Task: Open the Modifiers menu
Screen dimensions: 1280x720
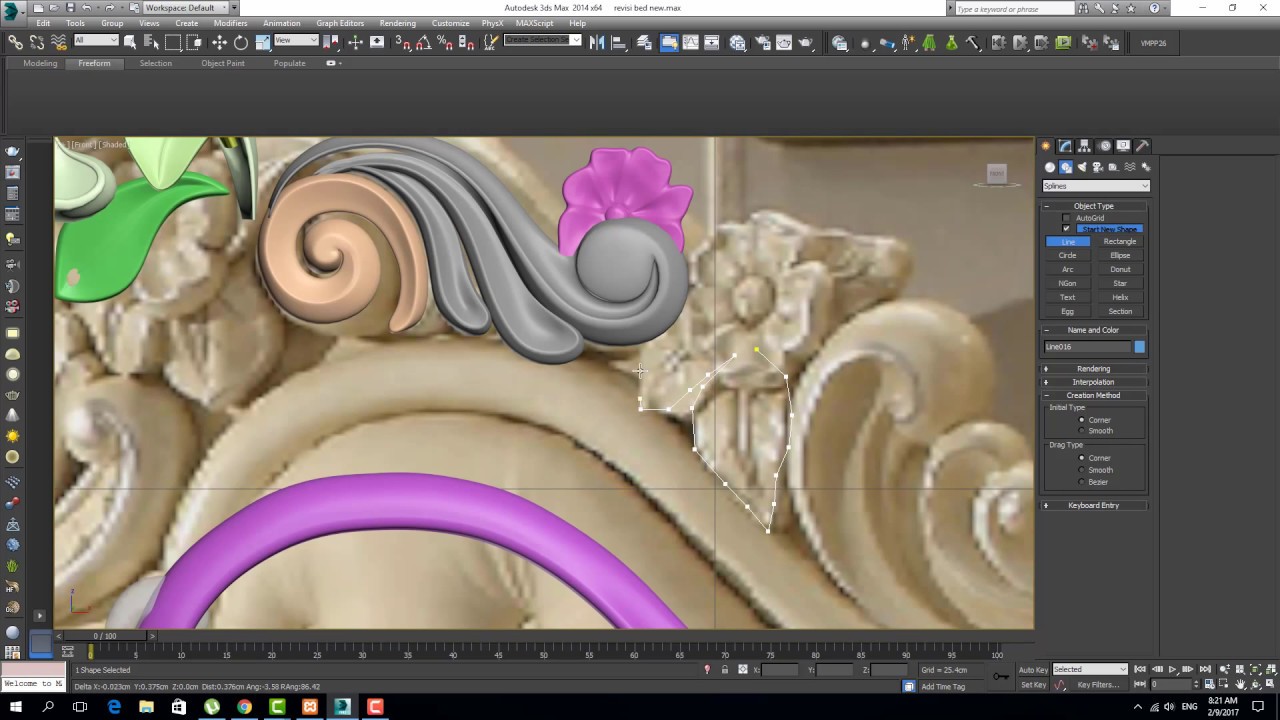Action: coord(230,23)
